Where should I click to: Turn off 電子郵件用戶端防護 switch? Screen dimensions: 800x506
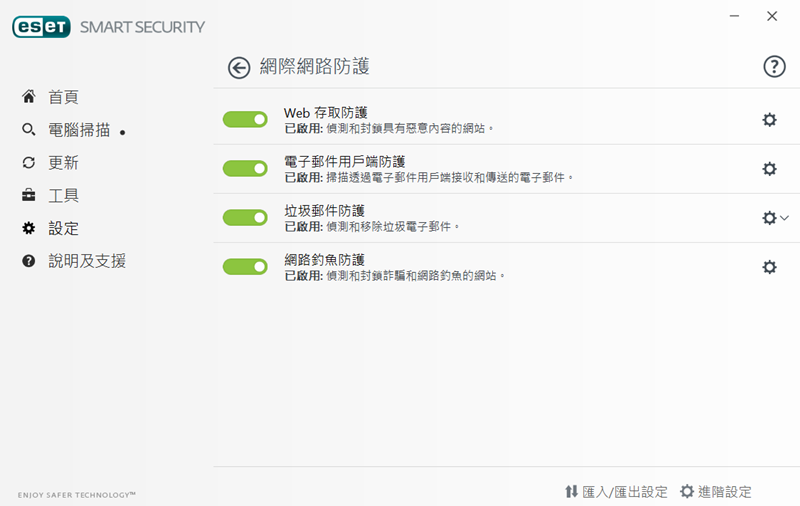coord(245,169)
